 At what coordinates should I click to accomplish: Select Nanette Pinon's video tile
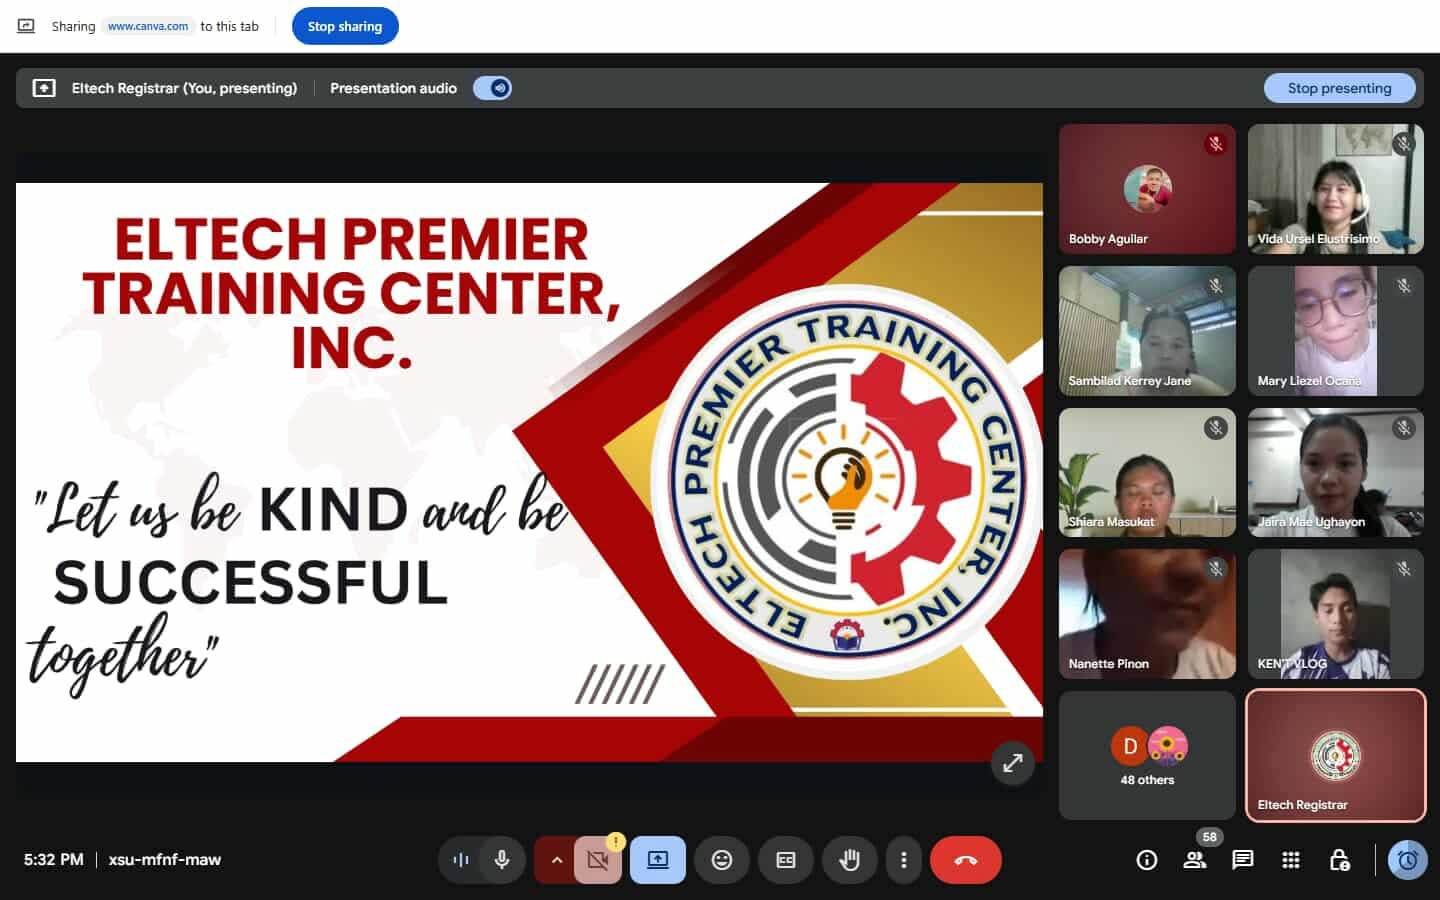[x=1147, y=614]
